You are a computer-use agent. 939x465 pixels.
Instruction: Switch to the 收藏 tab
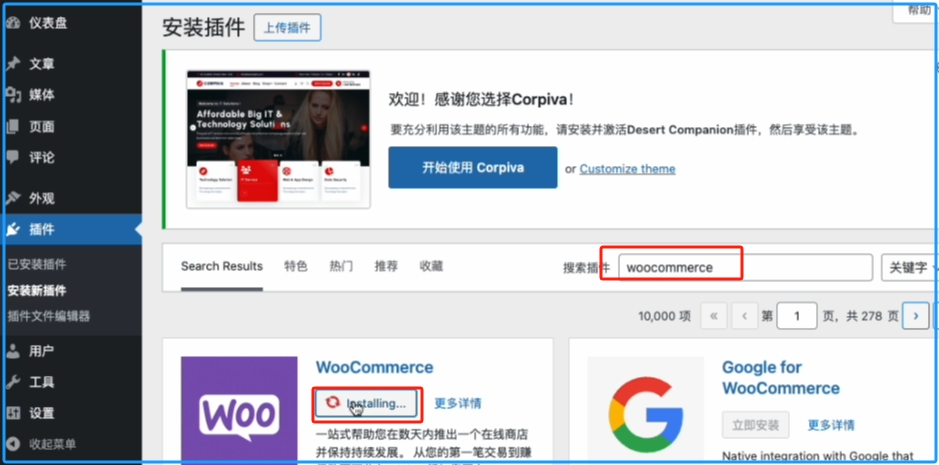(431, 267)
